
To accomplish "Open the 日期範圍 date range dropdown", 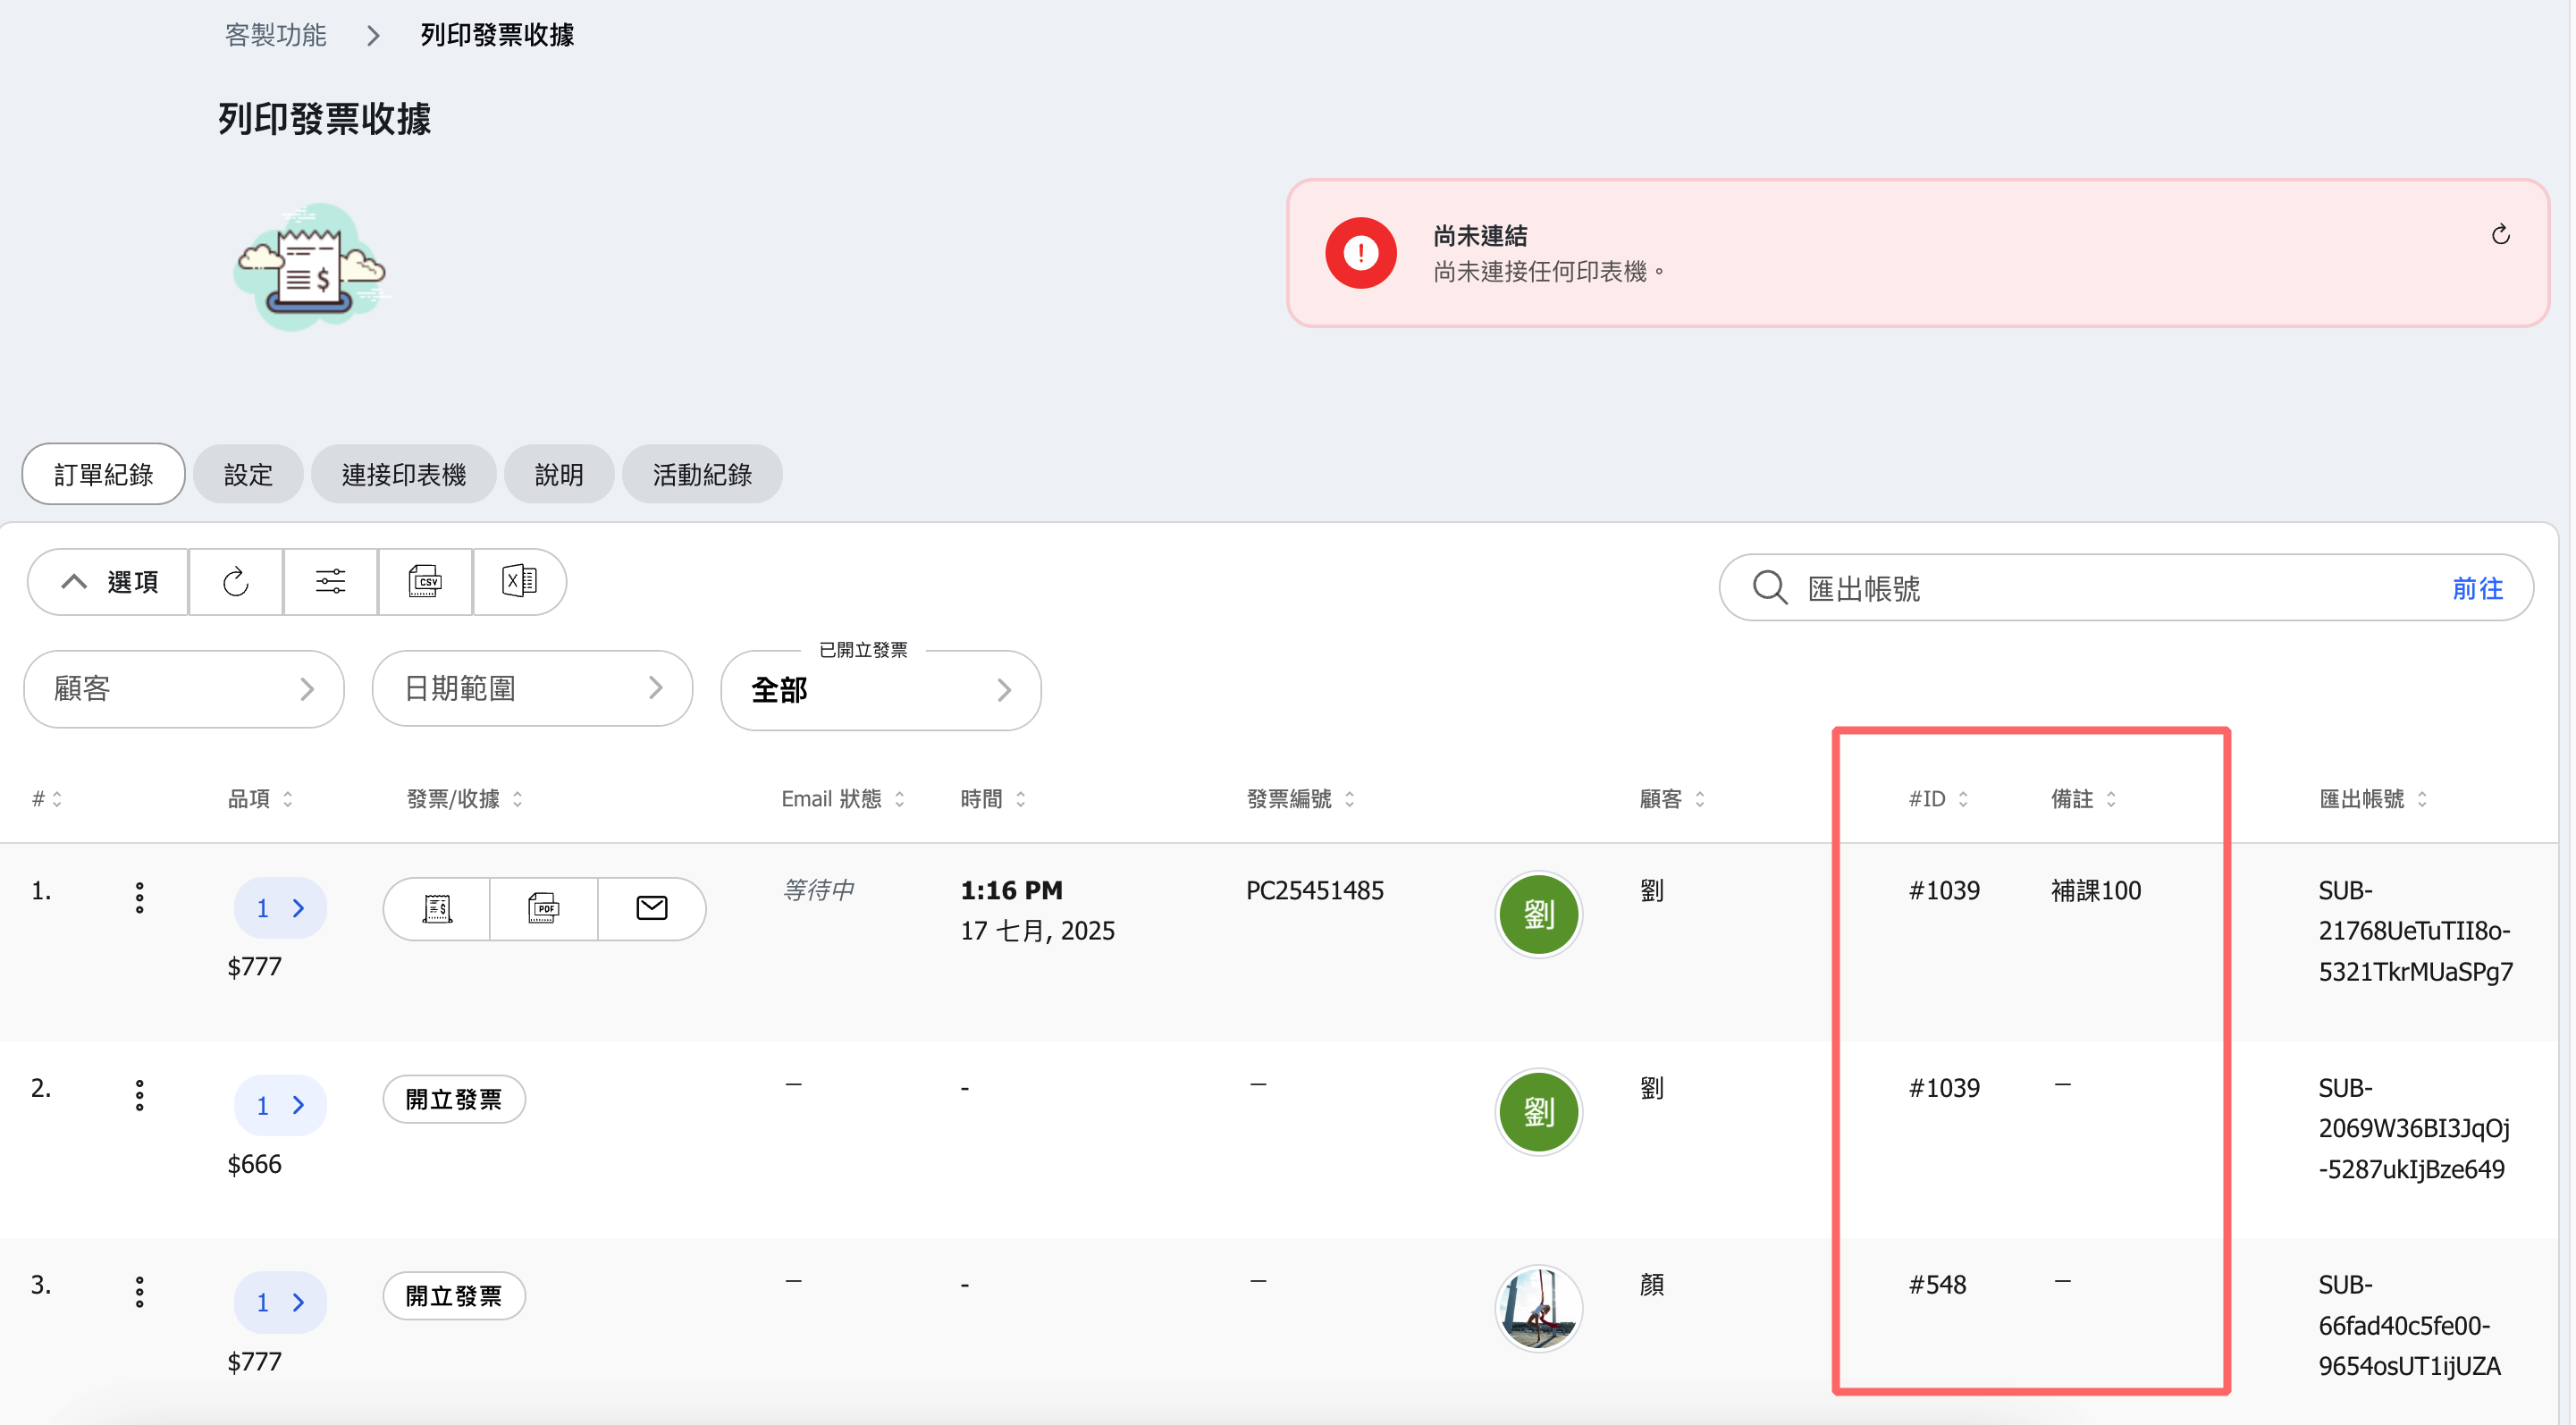I will pyautogui.click(x=532, y=688).
